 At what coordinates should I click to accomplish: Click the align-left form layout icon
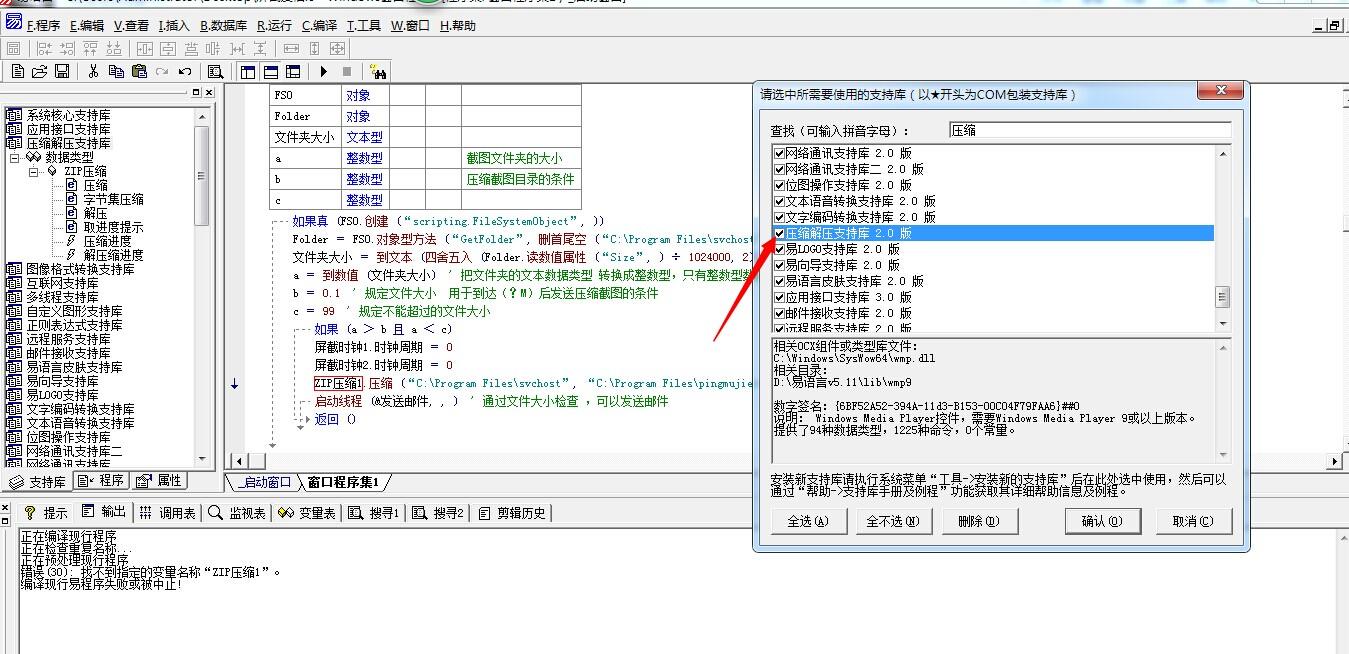[x=44, y=48]
